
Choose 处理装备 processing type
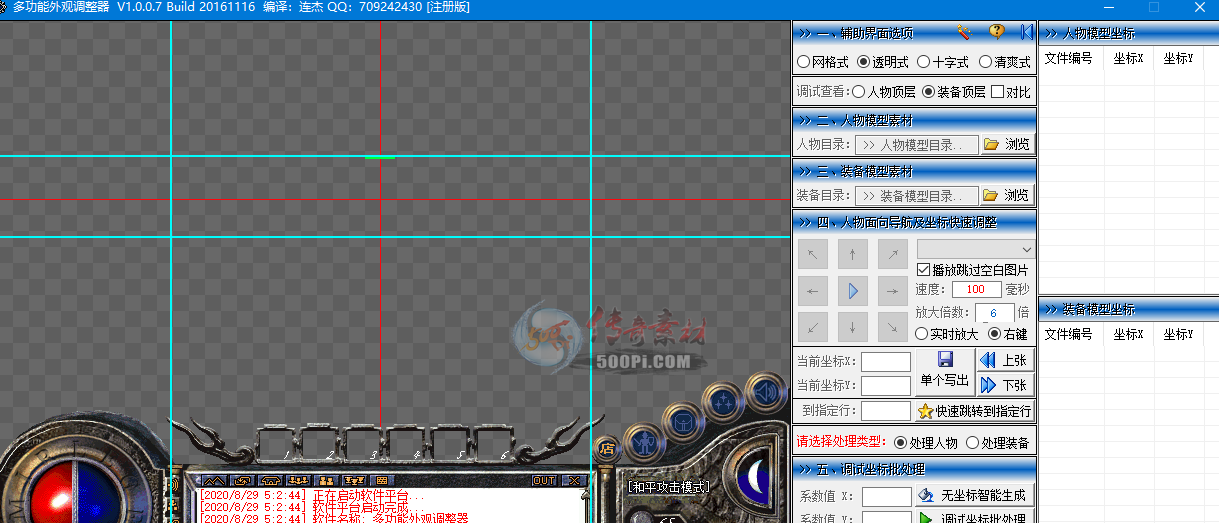[997, 443]
